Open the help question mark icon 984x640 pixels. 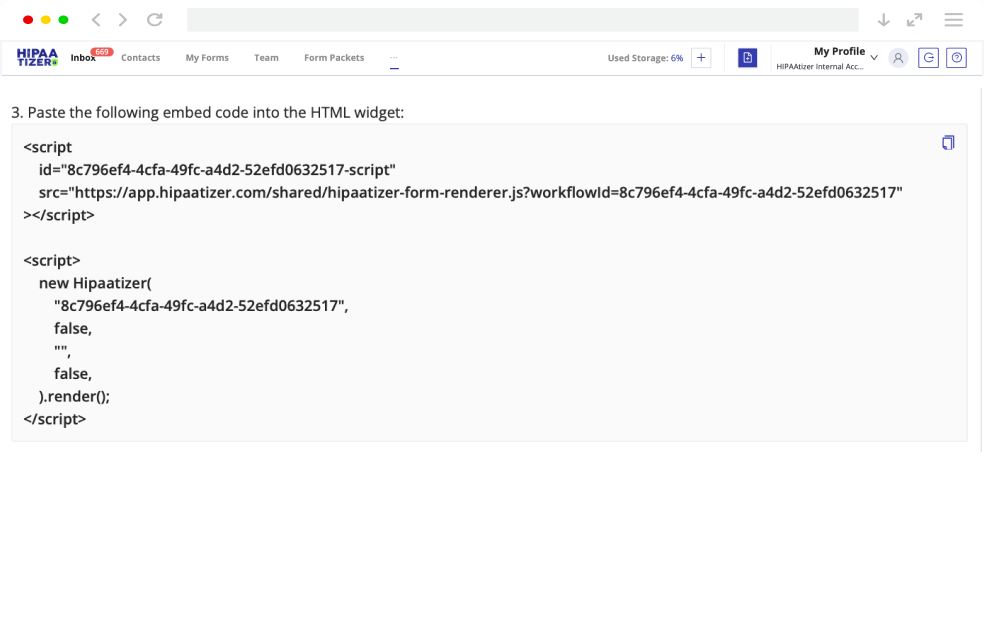[x=956, y=58]
